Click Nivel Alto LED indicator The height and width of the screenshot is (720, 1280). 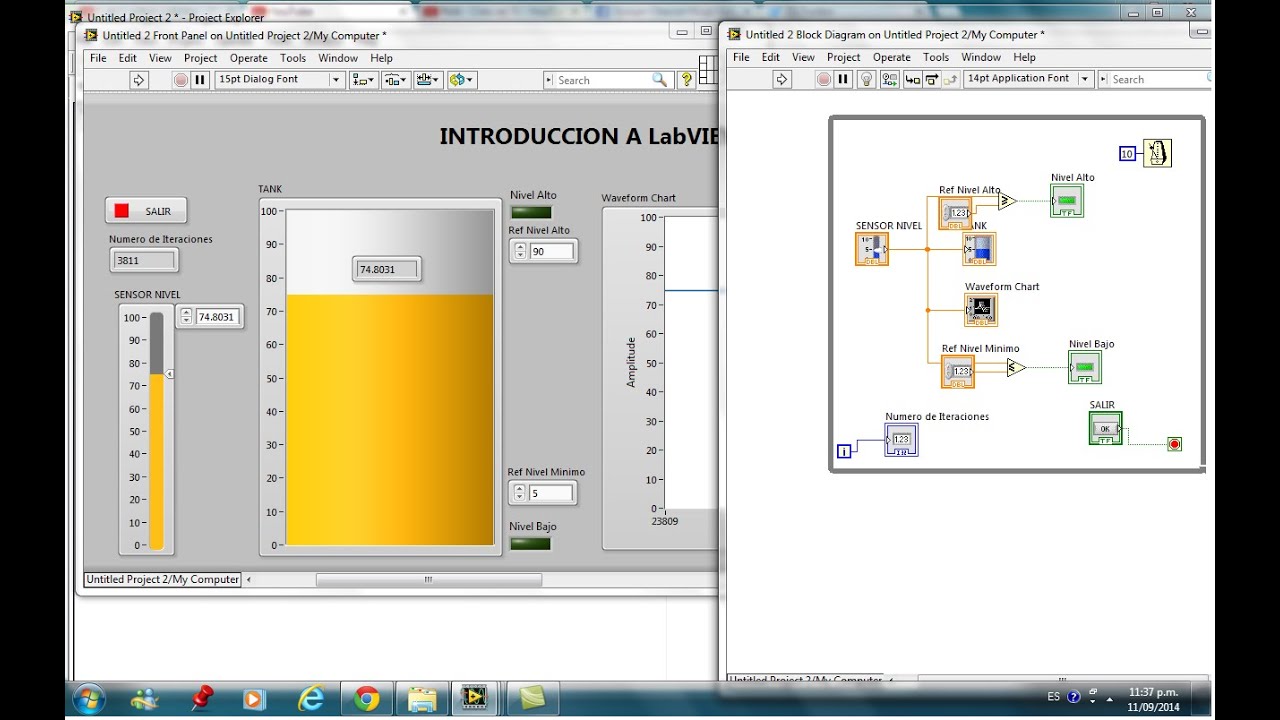coord(531,212)
